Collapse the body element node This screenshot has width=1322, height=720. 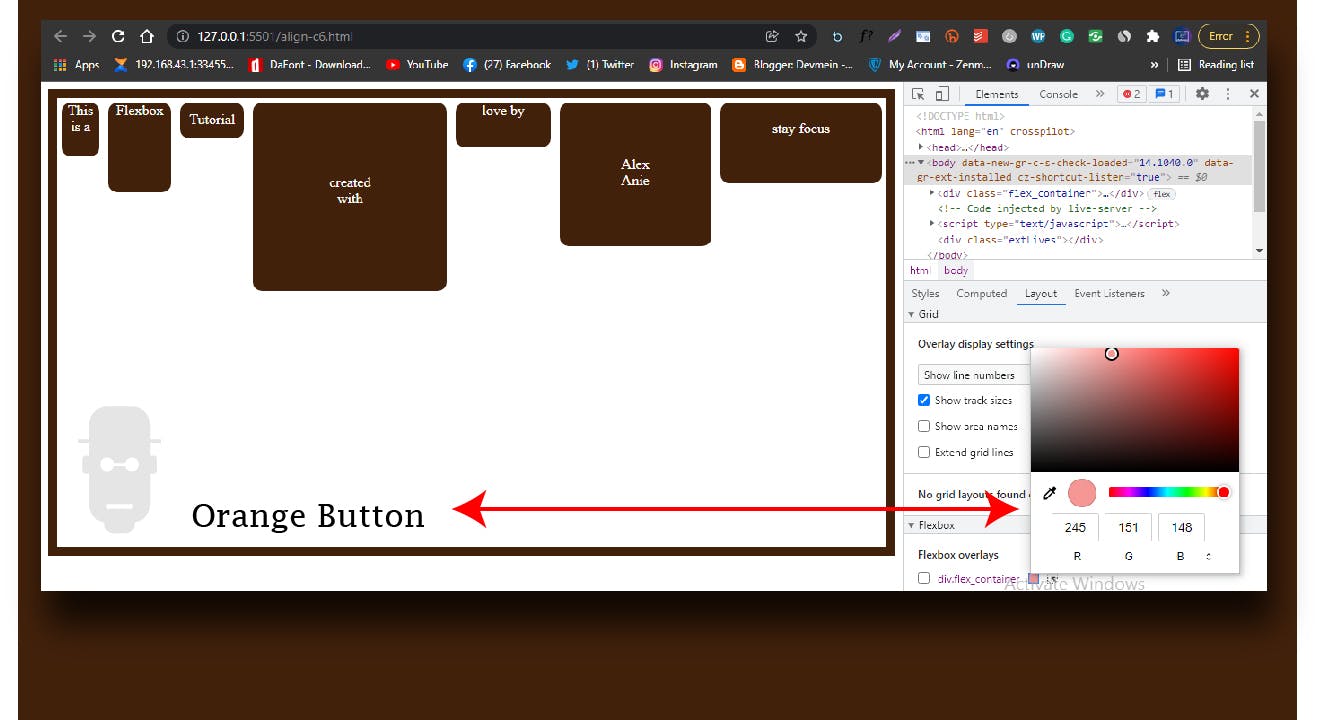coord(921,162)
